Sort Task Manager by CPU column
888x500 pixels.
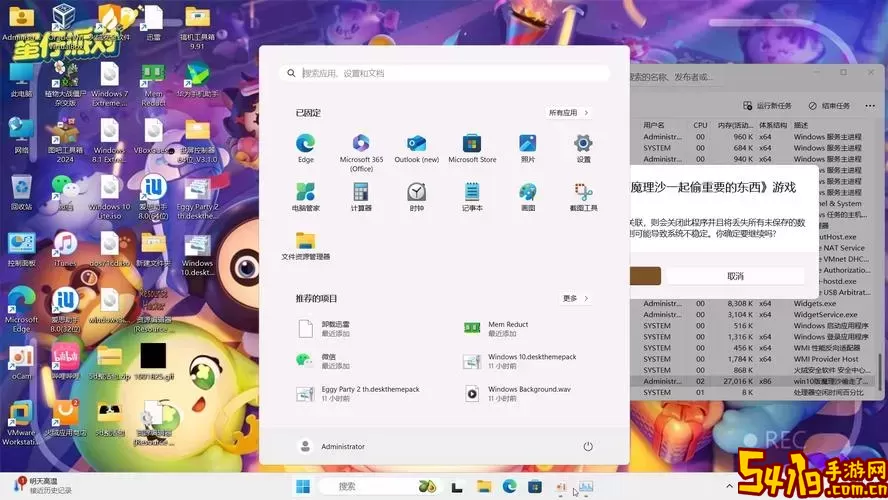click(700, 125)
